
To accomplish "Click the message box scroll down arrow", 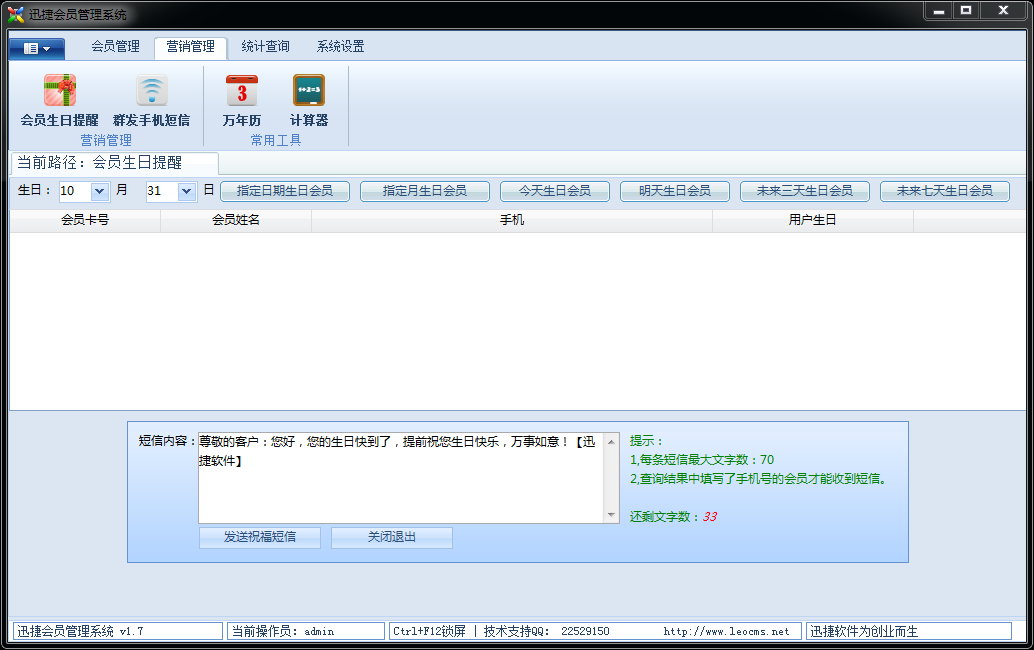I will [611, 515].
